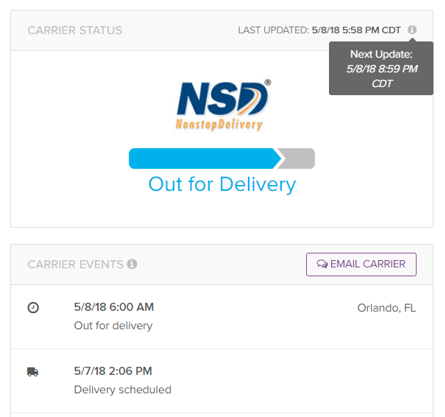Click the Next Update tooltip
Image resolution: width=445 pixels, height=417 pixels.
[381, 68]
